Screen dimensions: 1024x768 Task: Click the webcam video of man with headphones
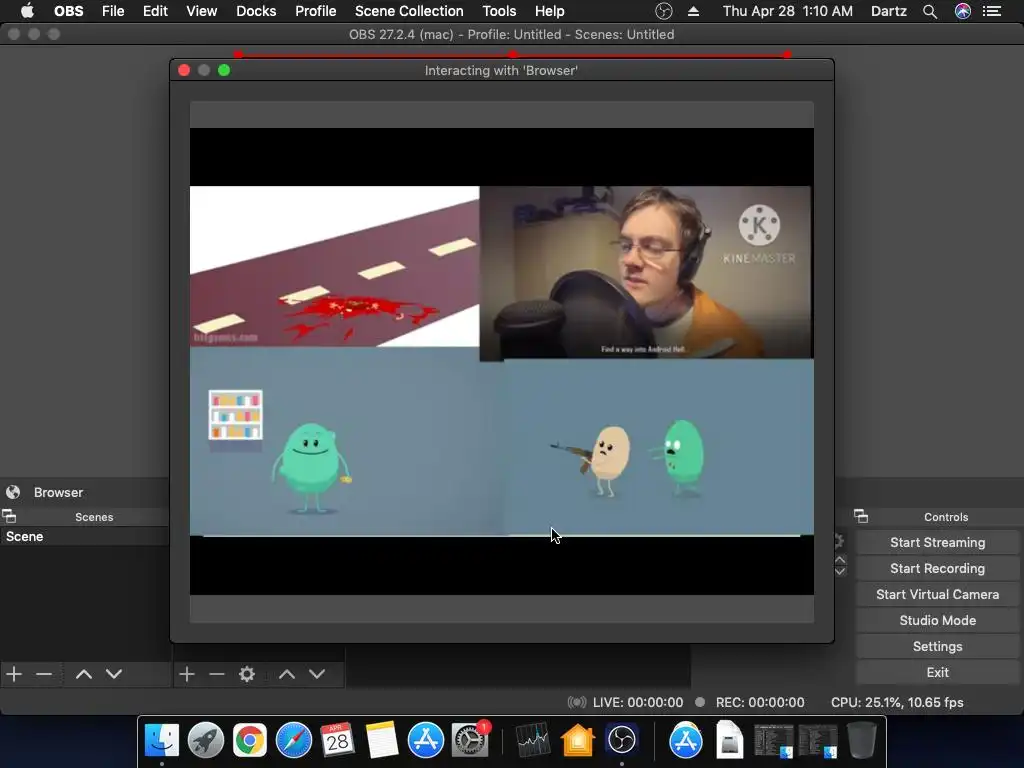tap(646, 273)
